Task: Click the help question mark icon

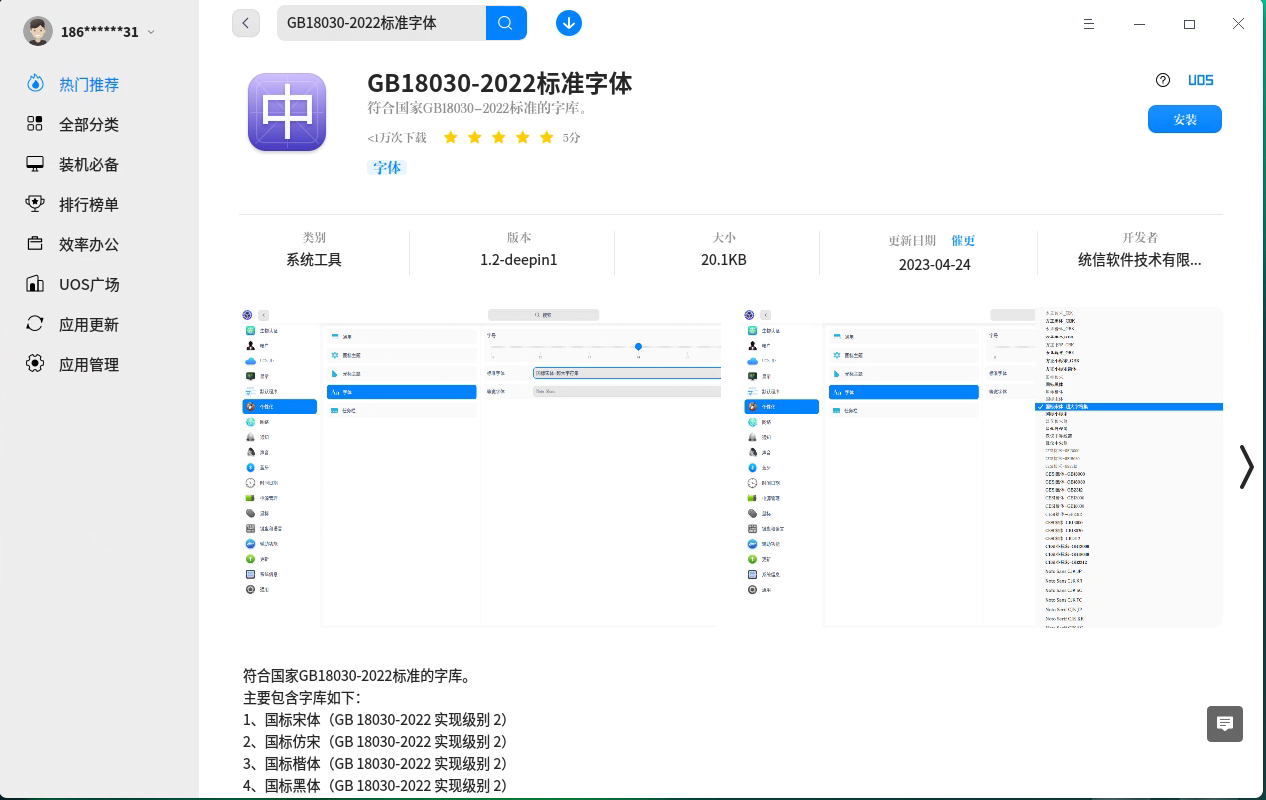Action: (1163, 80)
